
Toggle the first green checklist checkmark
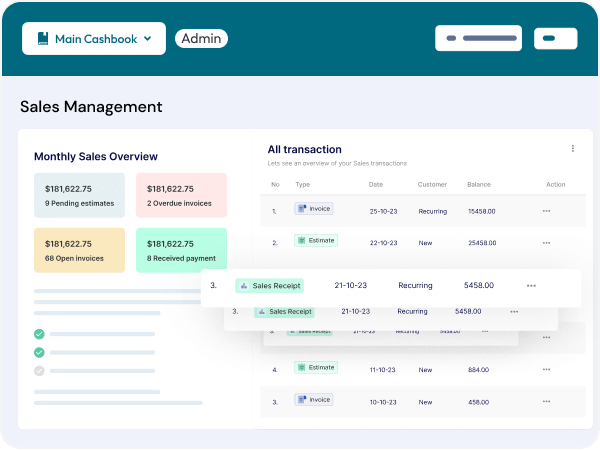click(x=40, y=334)
